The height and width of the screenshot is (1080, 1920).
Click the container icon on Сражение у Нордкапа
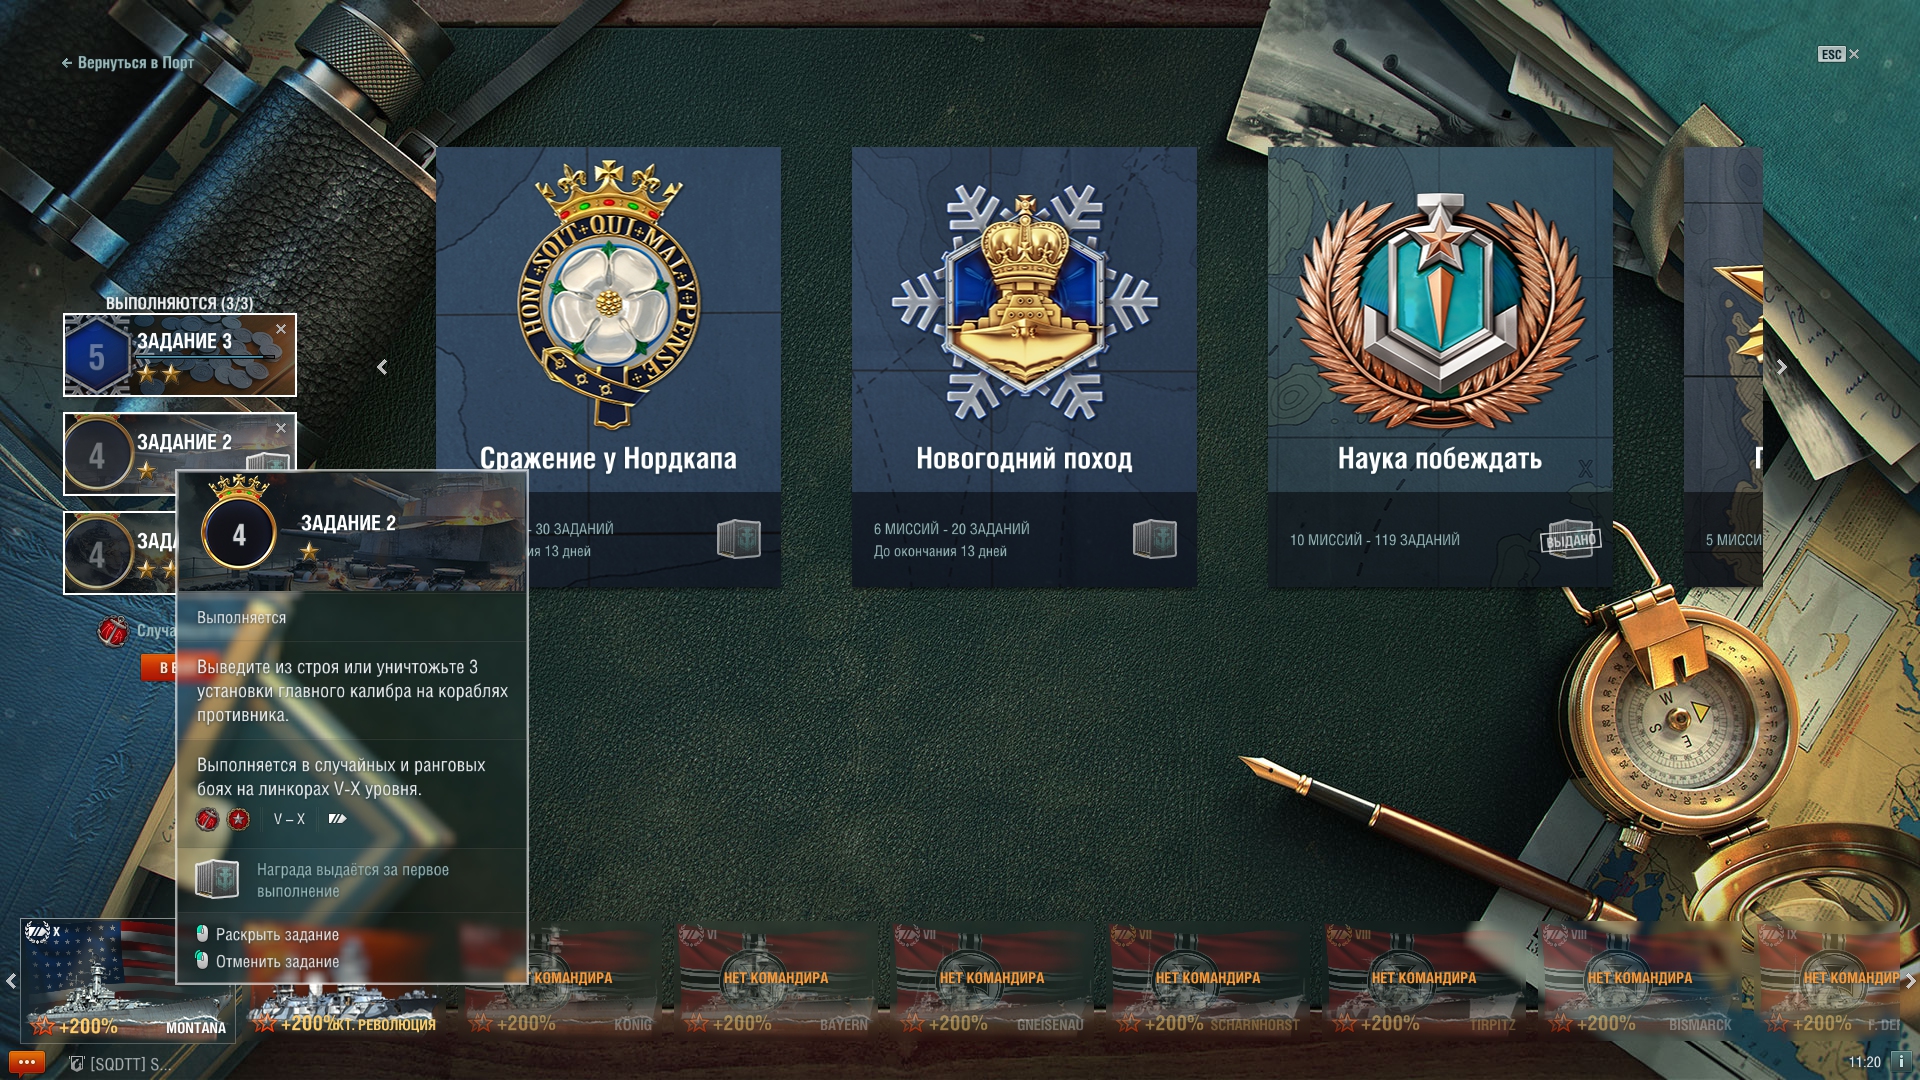(x=739, y=539)
